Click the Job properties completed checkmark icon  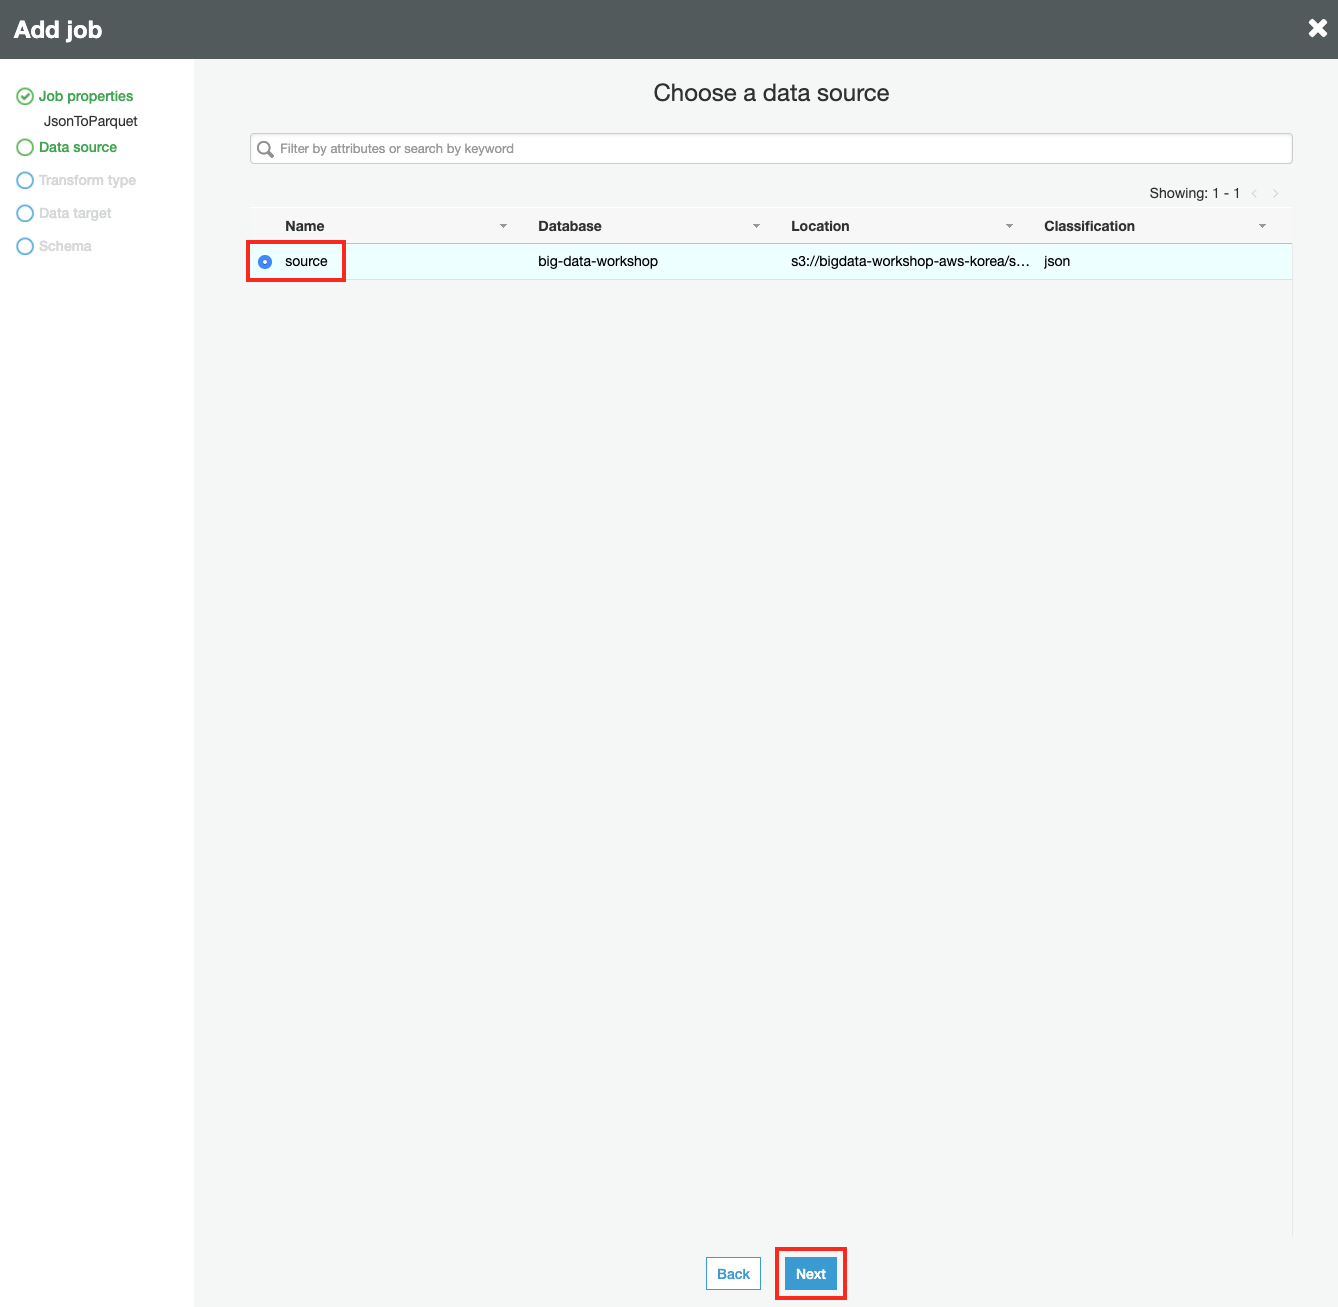[x=25, y=97]
